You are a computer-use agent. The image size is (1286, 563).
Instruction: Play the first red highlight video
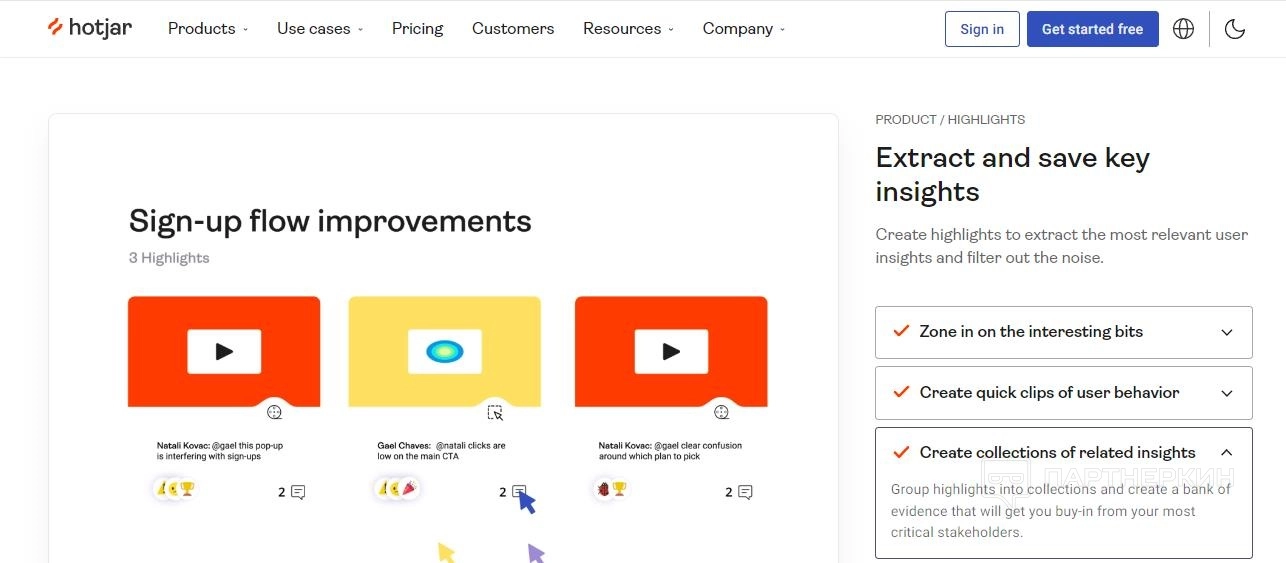224,351
